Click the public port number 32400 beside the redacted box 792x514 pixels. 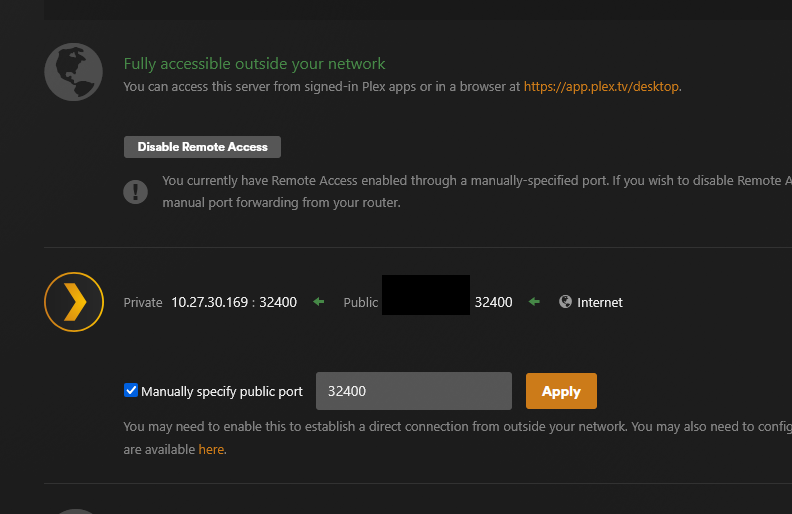(493, 302)
